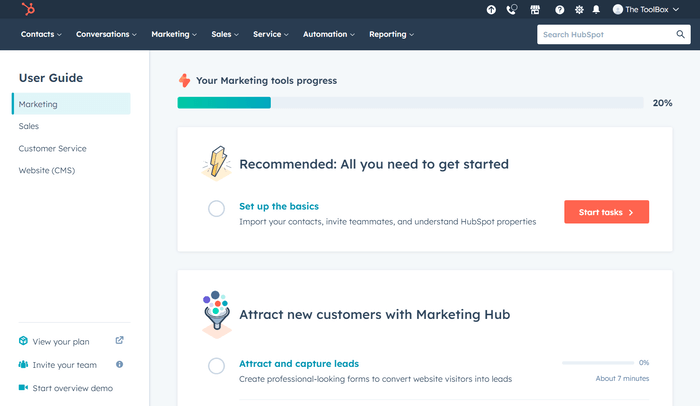Click the Start tasks button
700x406 pixels.
click(x=606, y=212)
